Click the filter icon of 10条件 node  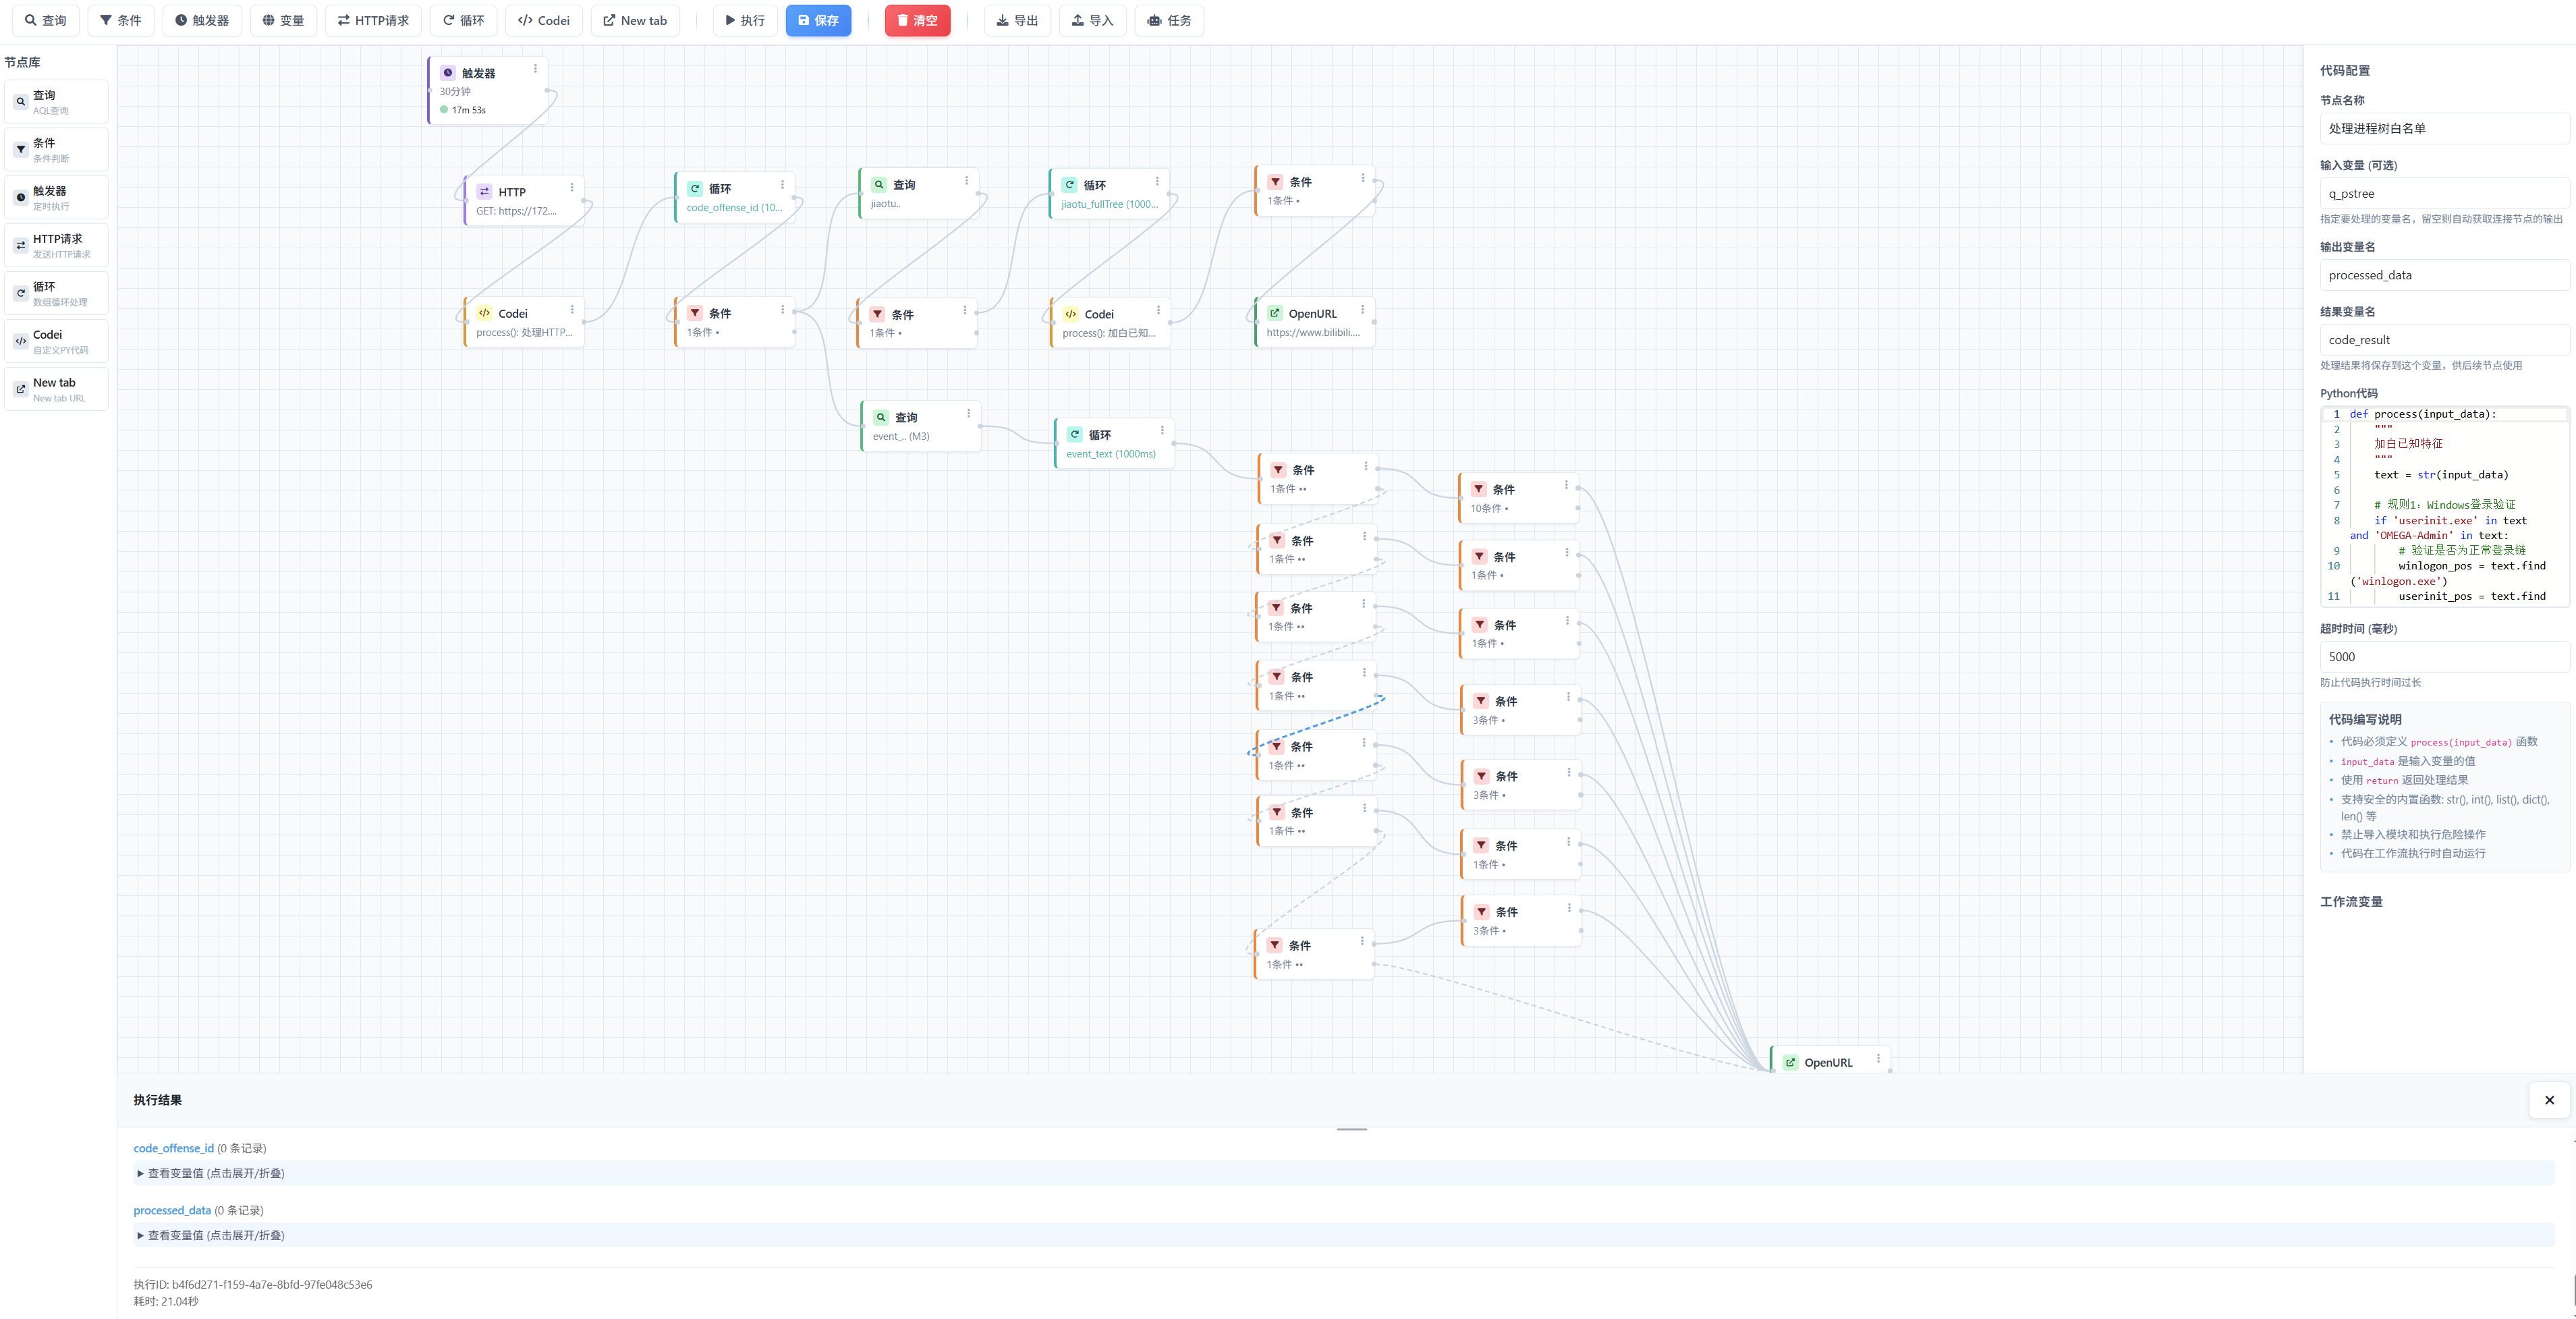coord(1479,489)
